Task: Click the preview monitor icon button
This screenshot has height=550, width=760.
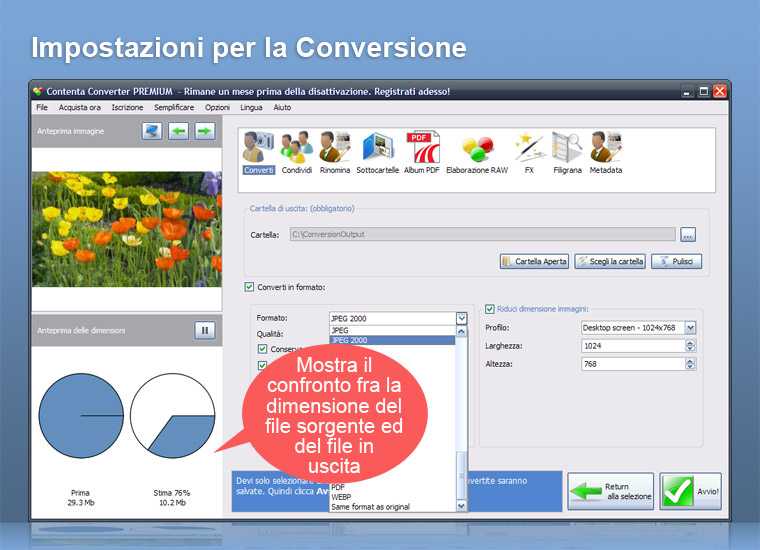Action: (152, 131)
